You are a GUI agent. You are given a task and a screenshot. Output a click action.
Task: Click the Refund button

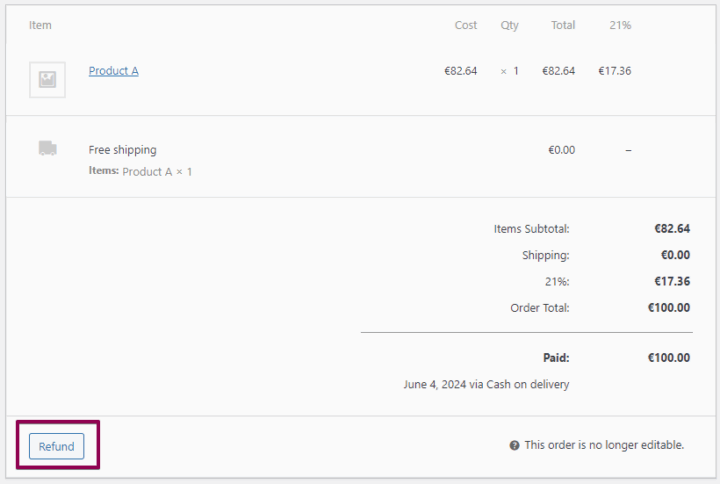(x=56, y=446)
